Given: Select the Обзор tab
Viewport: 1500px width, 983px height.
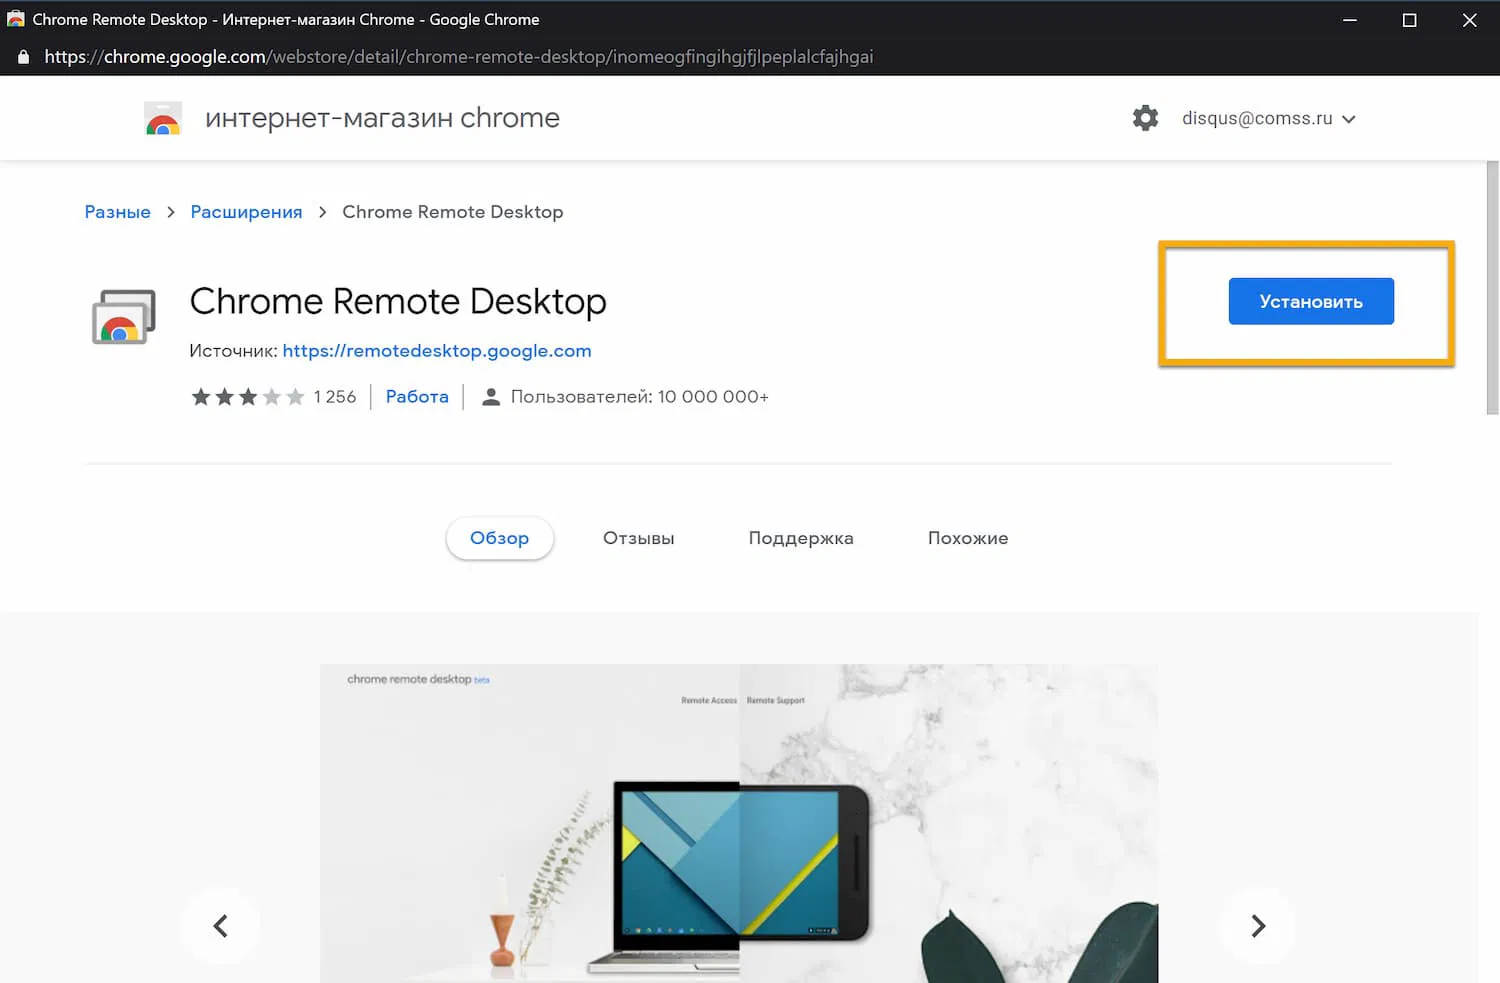Looking at the screenshot, I should pyautogui.click(x=499, y=538).
